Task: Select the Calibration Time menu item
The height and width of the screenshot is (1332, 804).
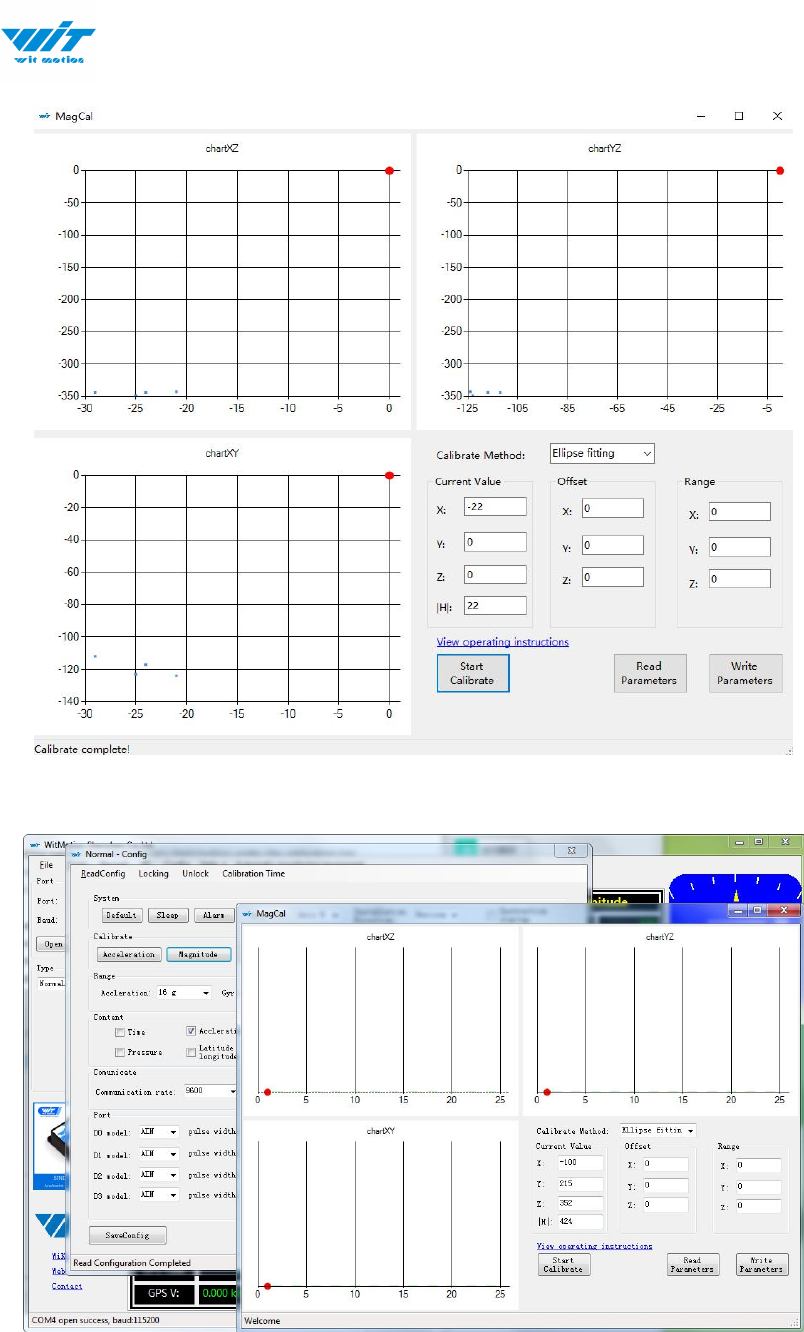Action: tap(253, 873)
